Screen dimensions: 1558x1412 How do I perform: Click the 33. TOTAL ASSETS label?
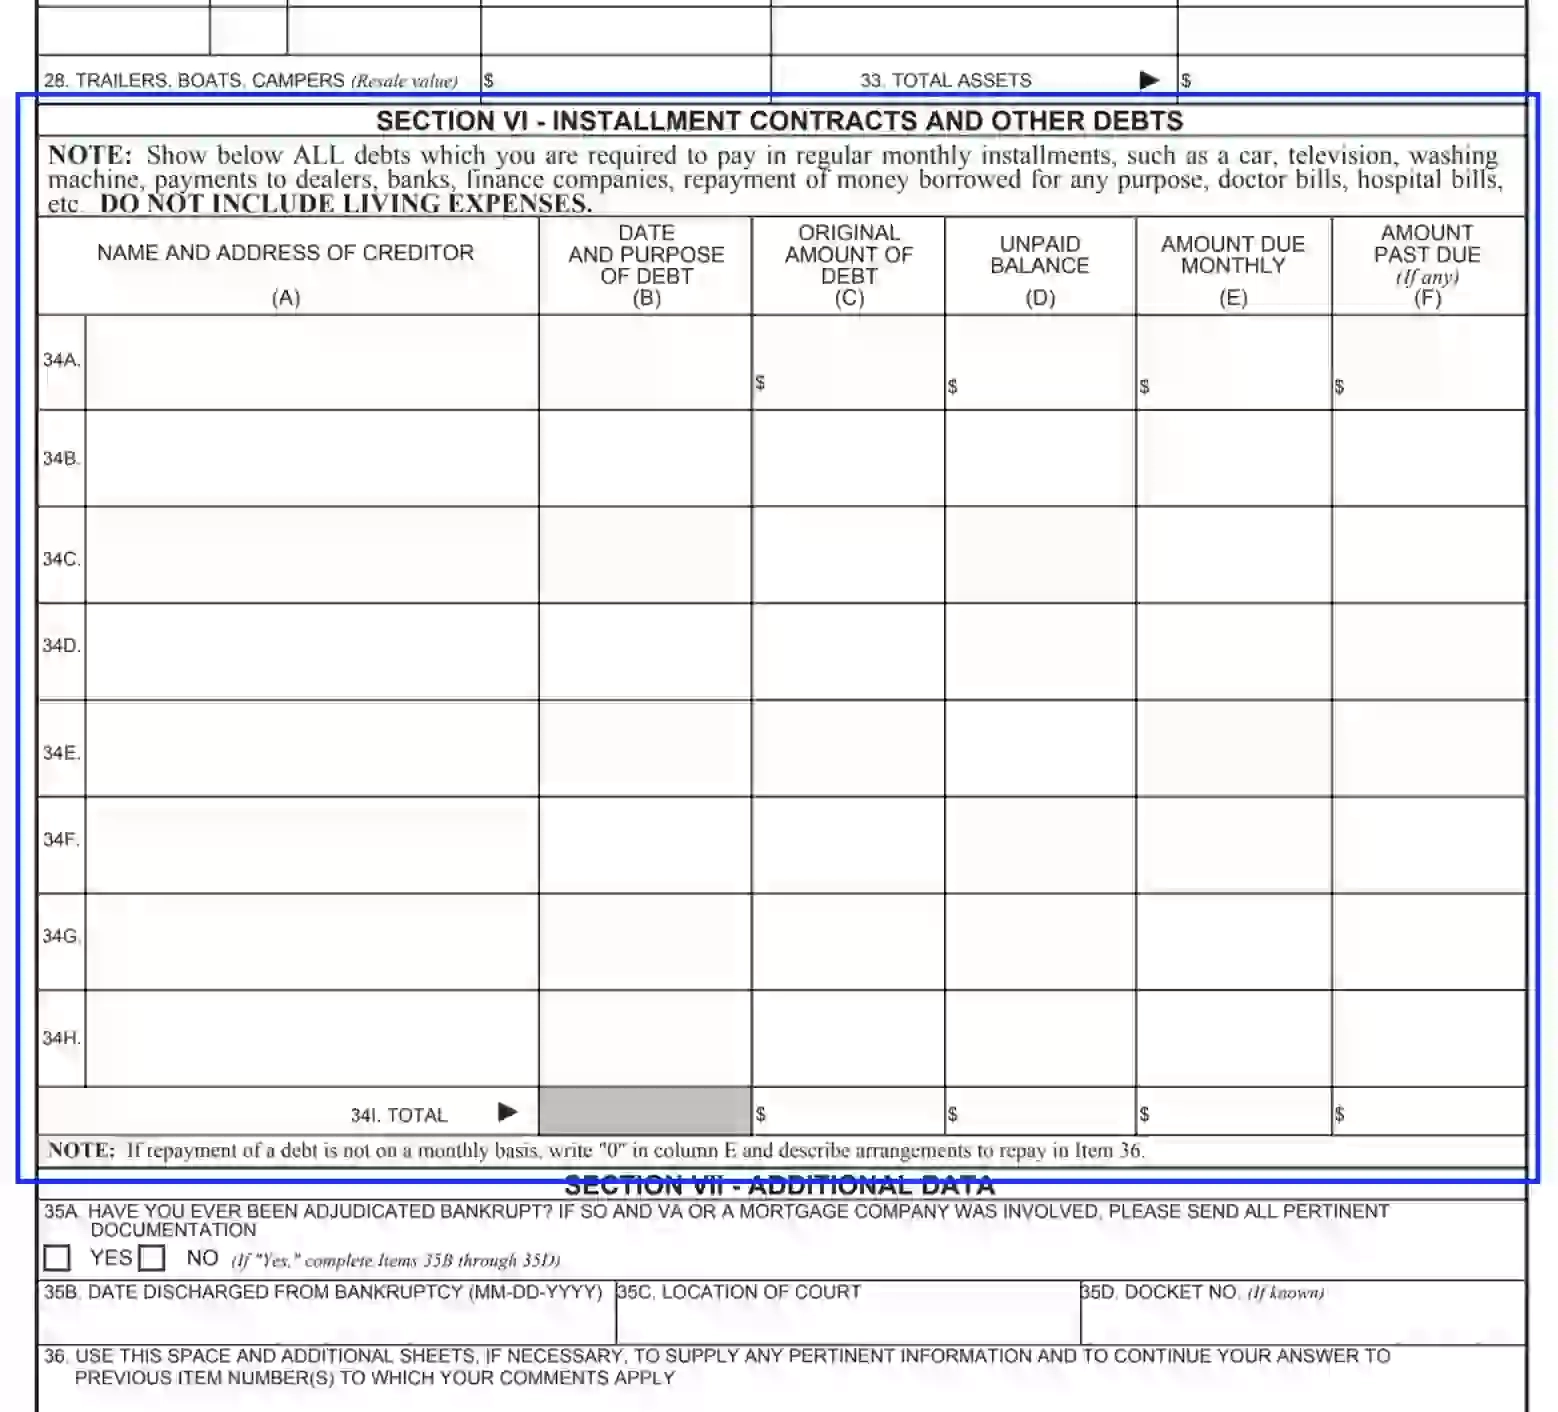945,80
